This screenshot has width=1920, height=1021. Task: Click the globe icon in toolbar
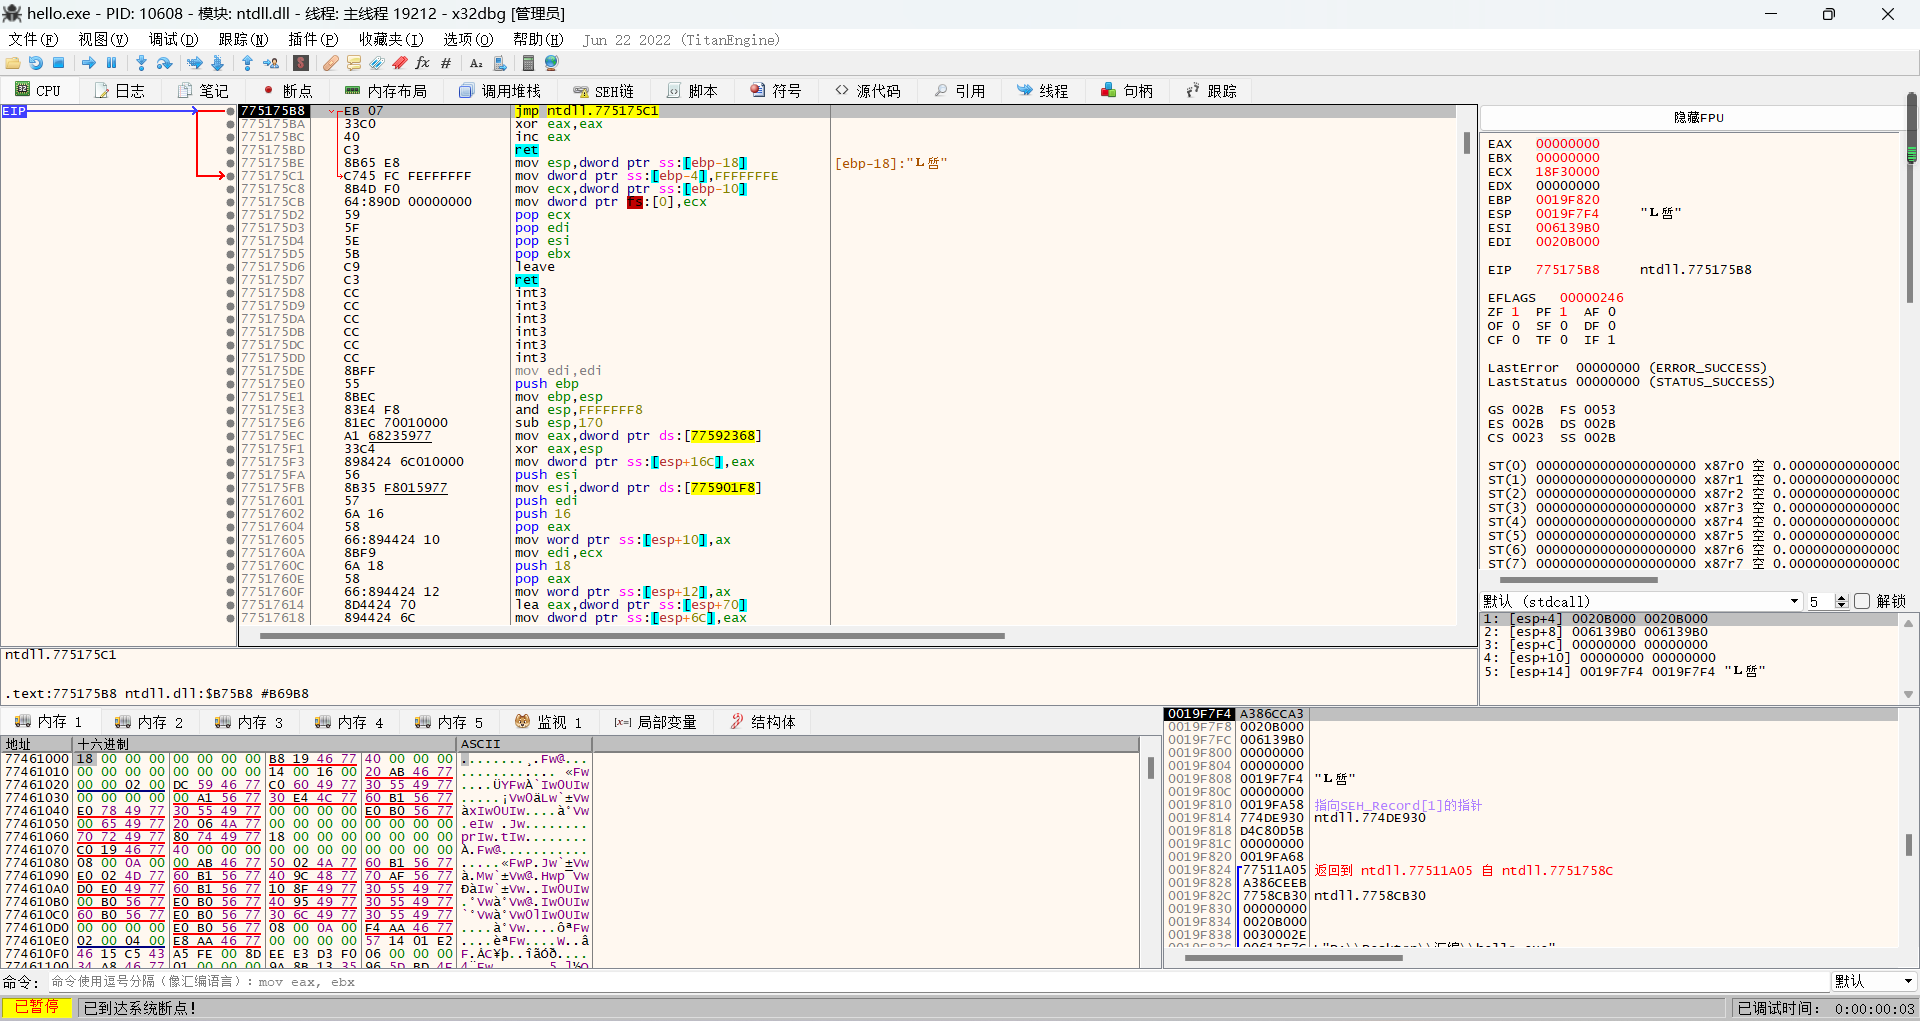tap(551, 63)
